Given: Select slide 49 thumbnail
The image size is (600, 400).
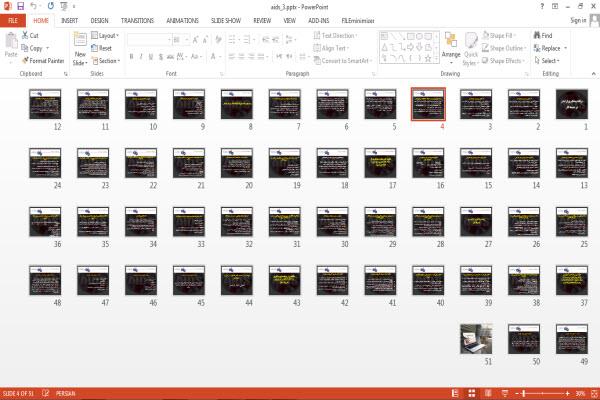Looking at the screenshot, I should [x=572, y=339].
